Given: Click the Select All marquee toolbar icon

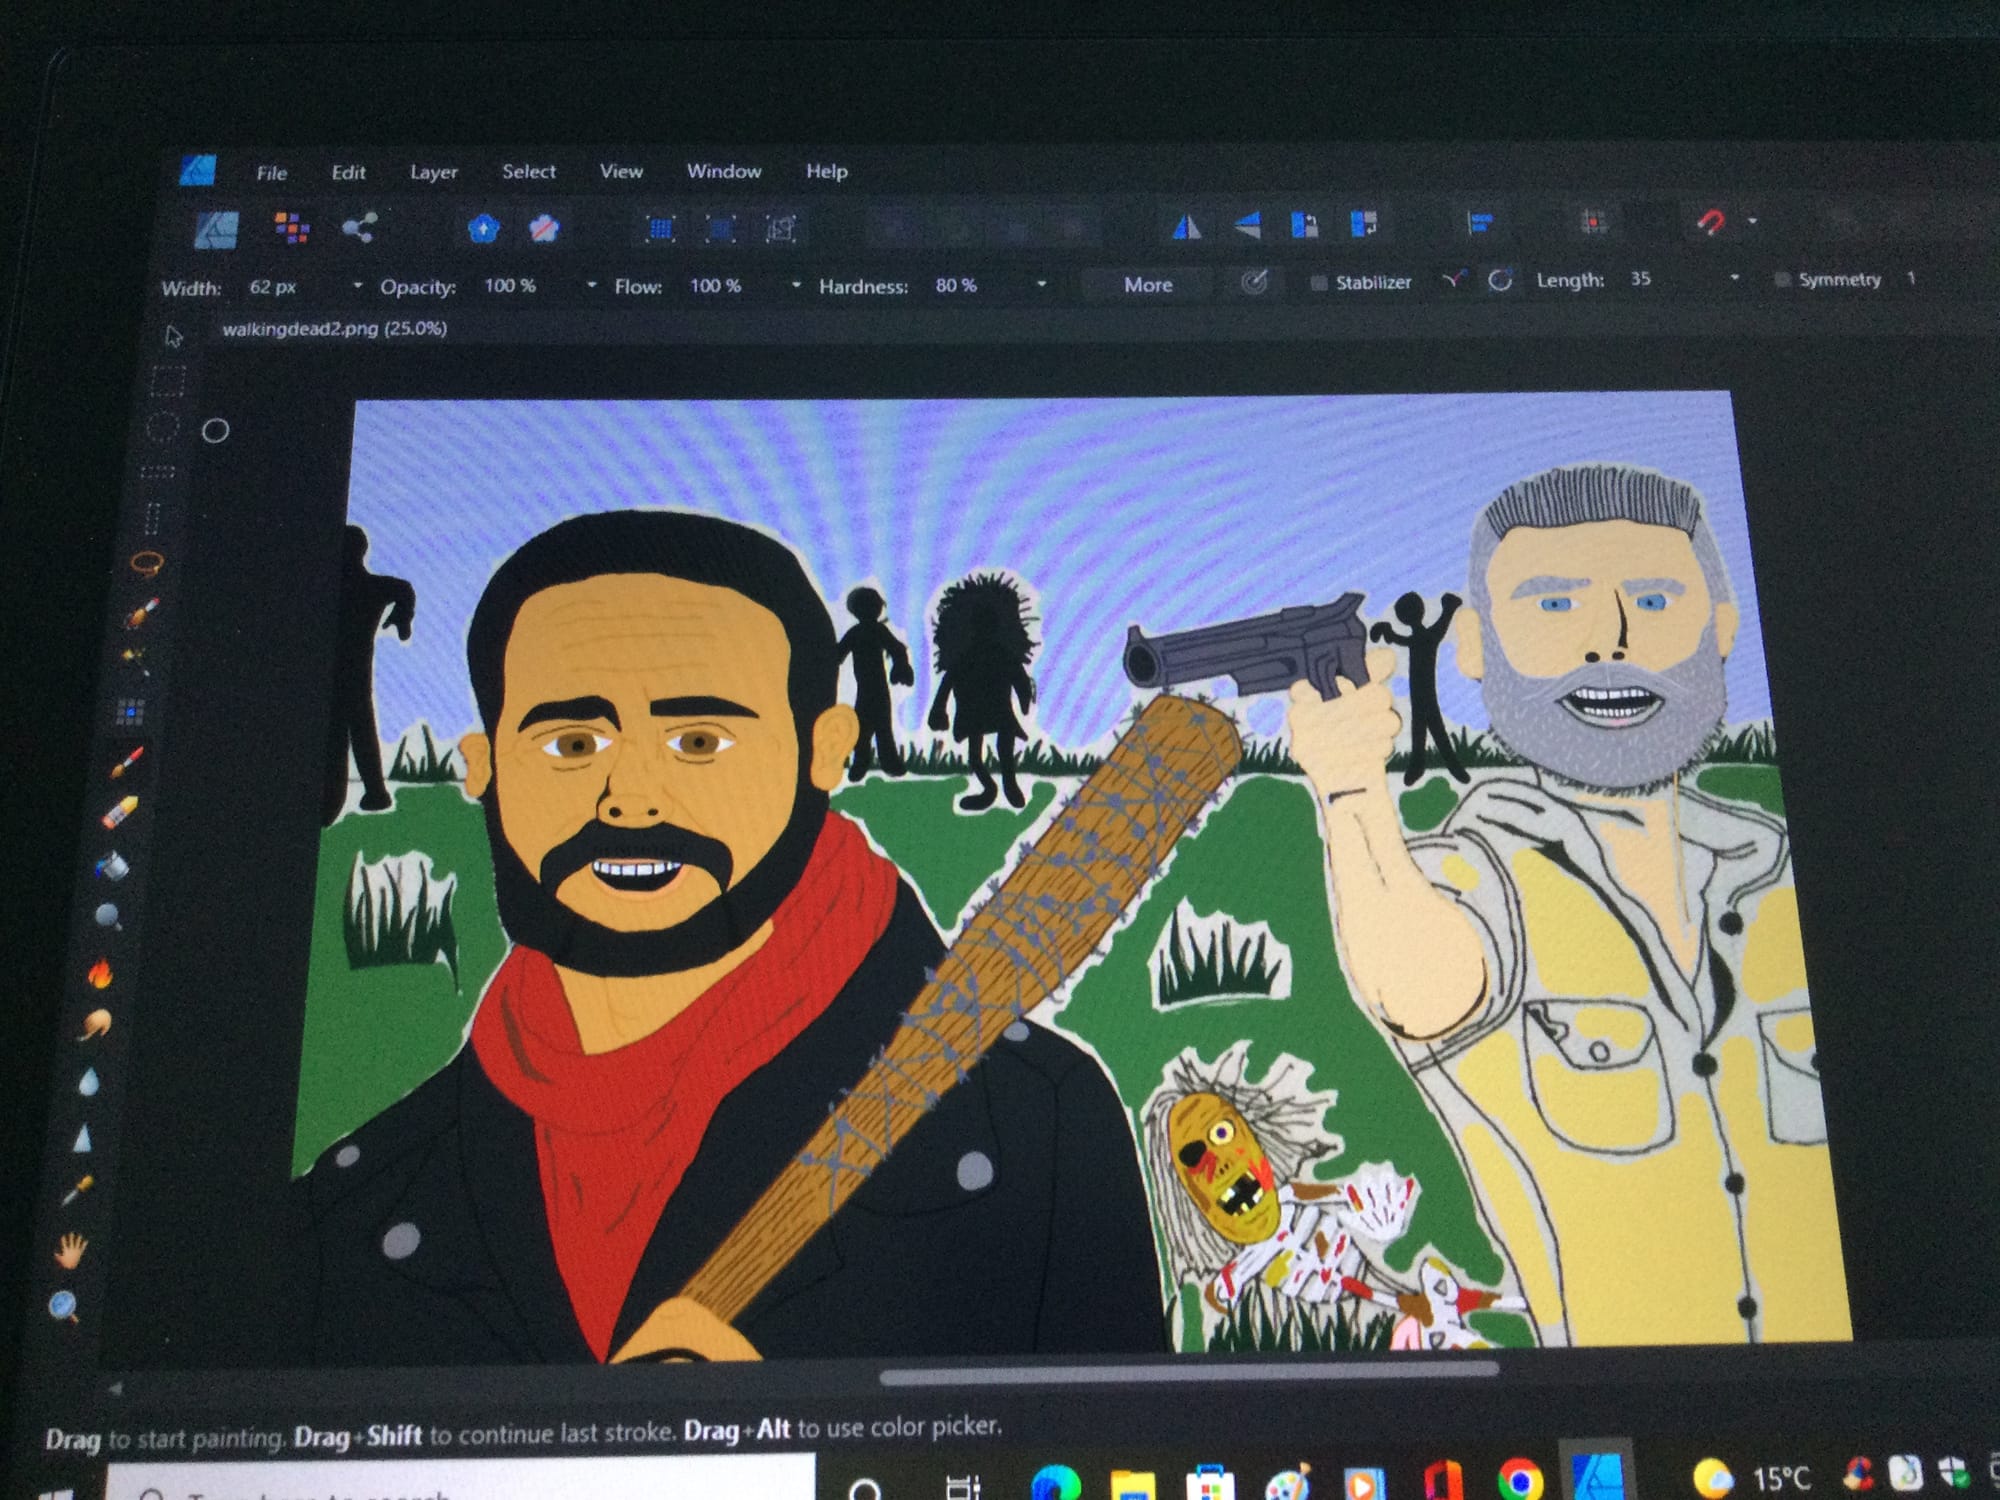Looking at the screenshot, I should [660, 229].
